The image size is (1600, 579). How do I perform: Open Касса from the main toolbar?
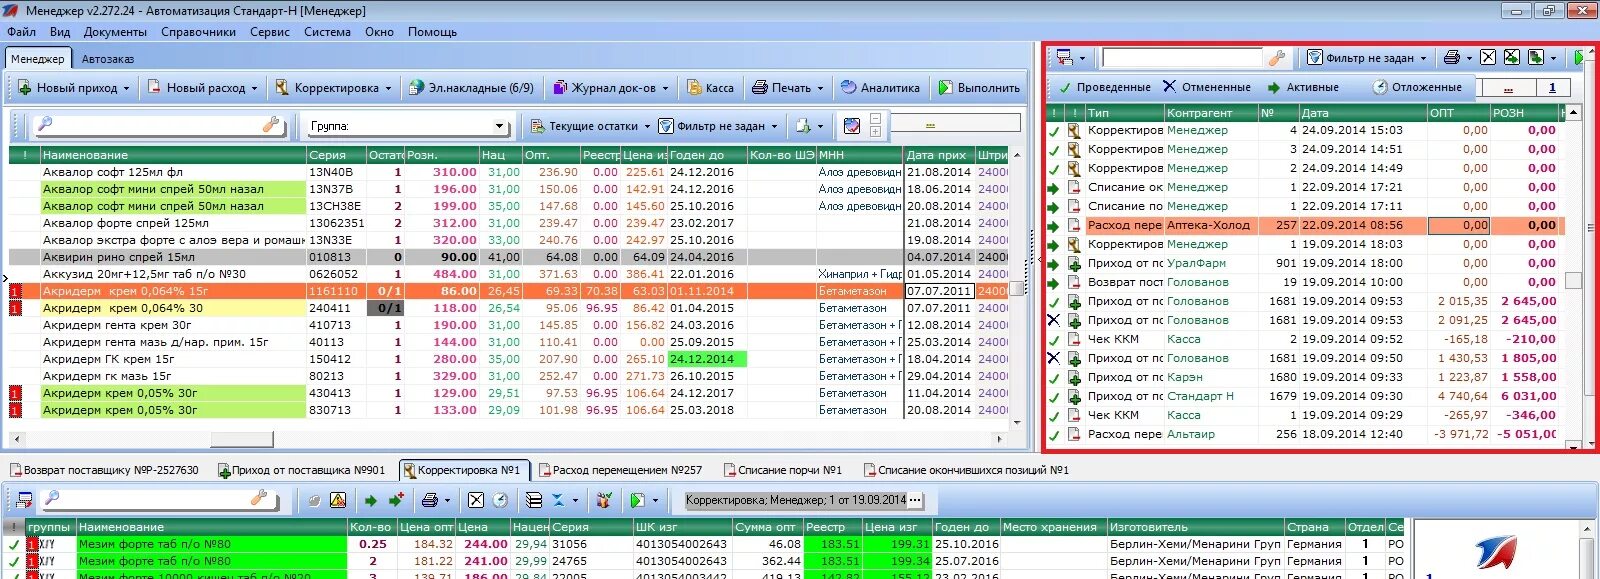tap(710, 88)
